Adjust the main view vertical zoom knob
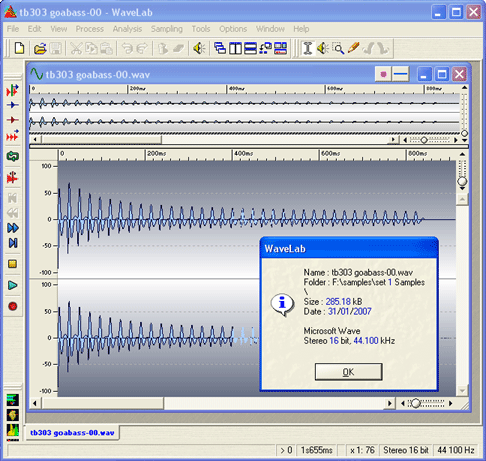This screenshot has height=461, width=486. [462, 181]
